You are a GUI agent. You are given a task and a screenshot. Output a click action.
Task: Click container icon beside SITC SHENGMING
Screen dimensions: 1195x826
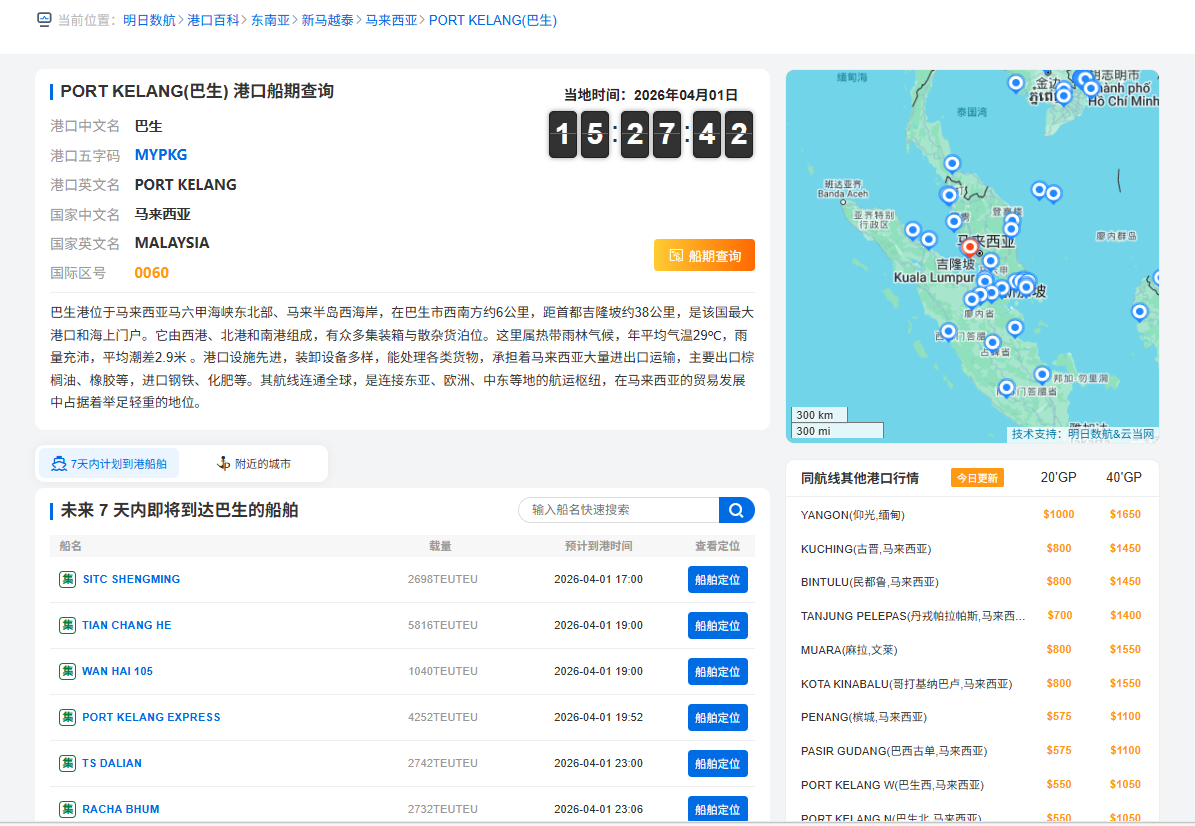click(x=68, y=579)
